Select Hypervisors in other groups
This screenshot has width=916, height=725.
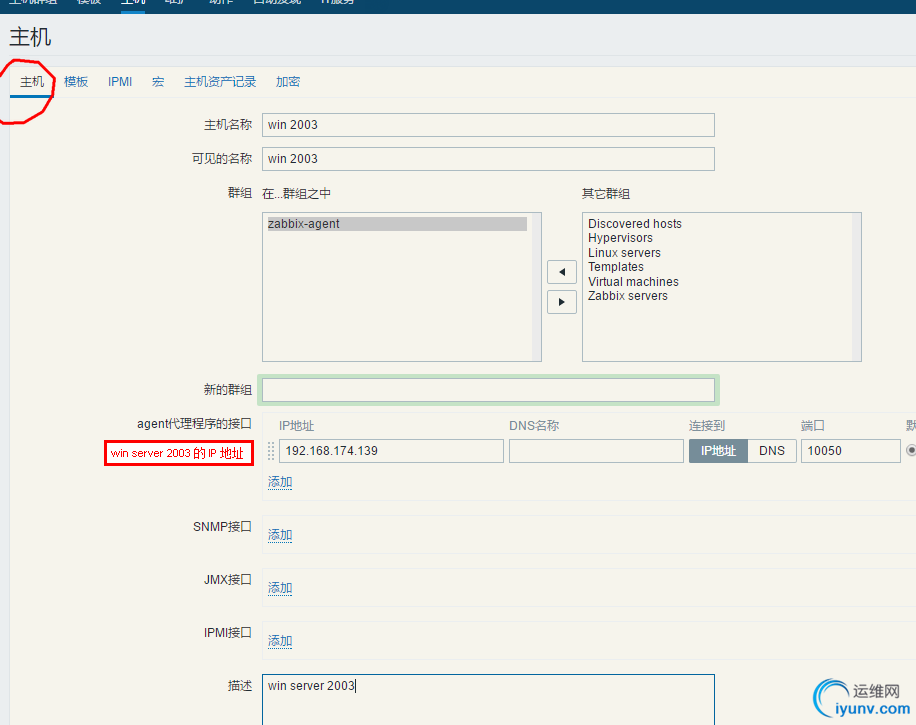pyautogui.click(x=620, y=238)
